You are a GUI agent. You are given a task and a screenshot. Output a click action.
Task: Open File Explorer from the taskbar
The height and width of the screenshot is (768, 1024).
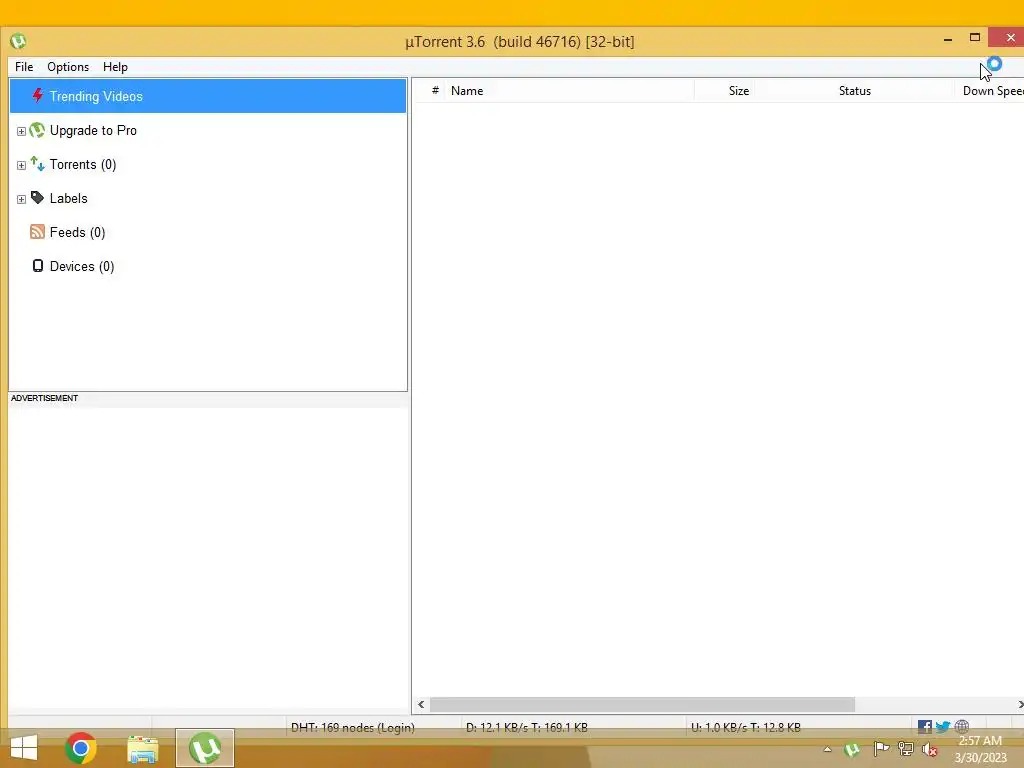[142, 748]
